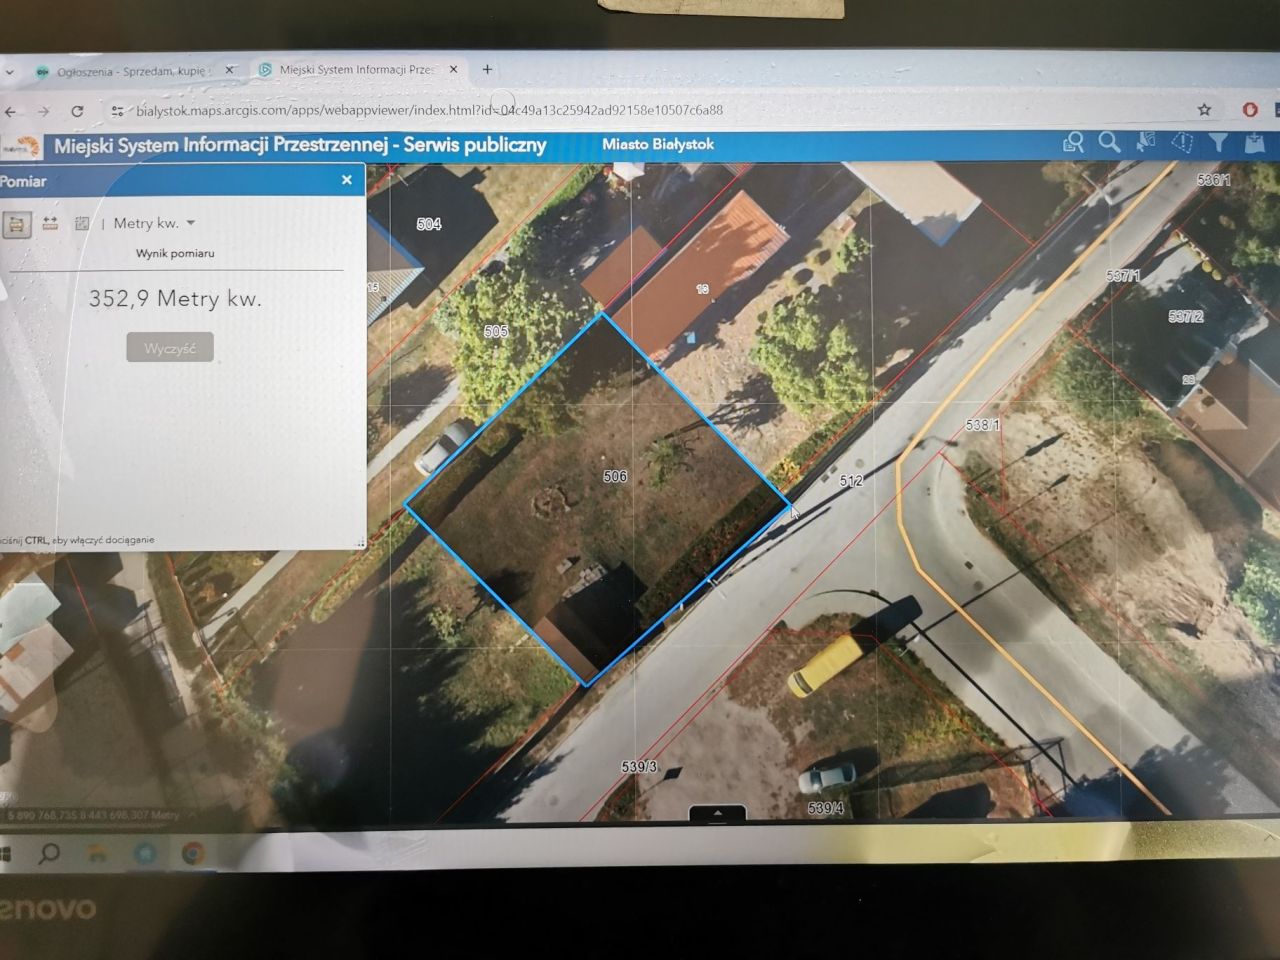View site information icon in address bar

point(117,111)
